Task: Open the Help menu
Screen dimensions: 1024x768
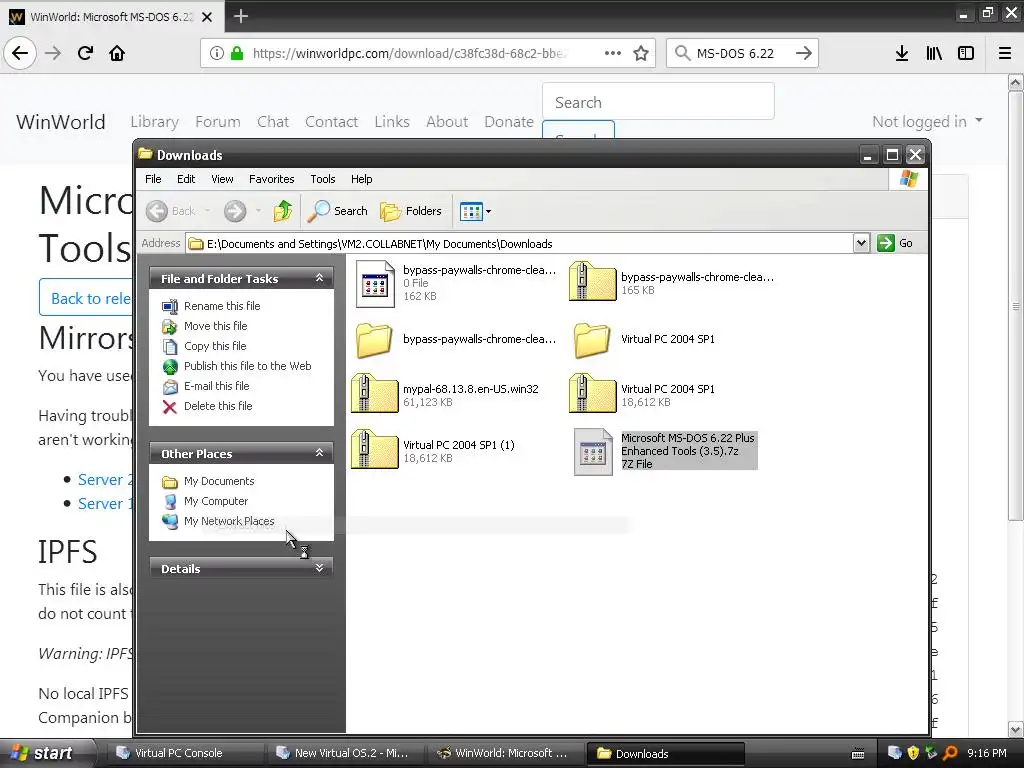Action: pyautogui.click(x=361, y=179)
